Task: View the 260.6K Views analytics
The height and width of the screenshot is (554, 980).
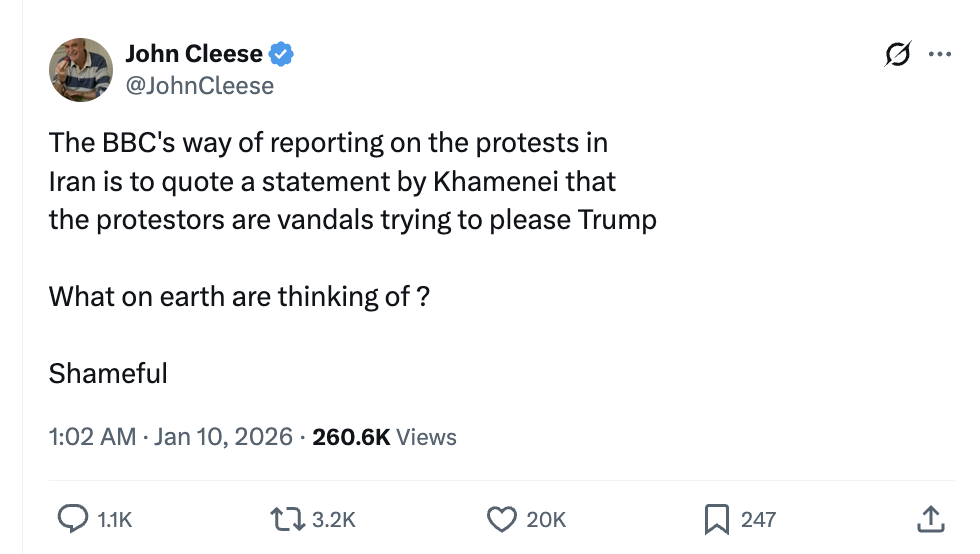Action: click(384, 437)
